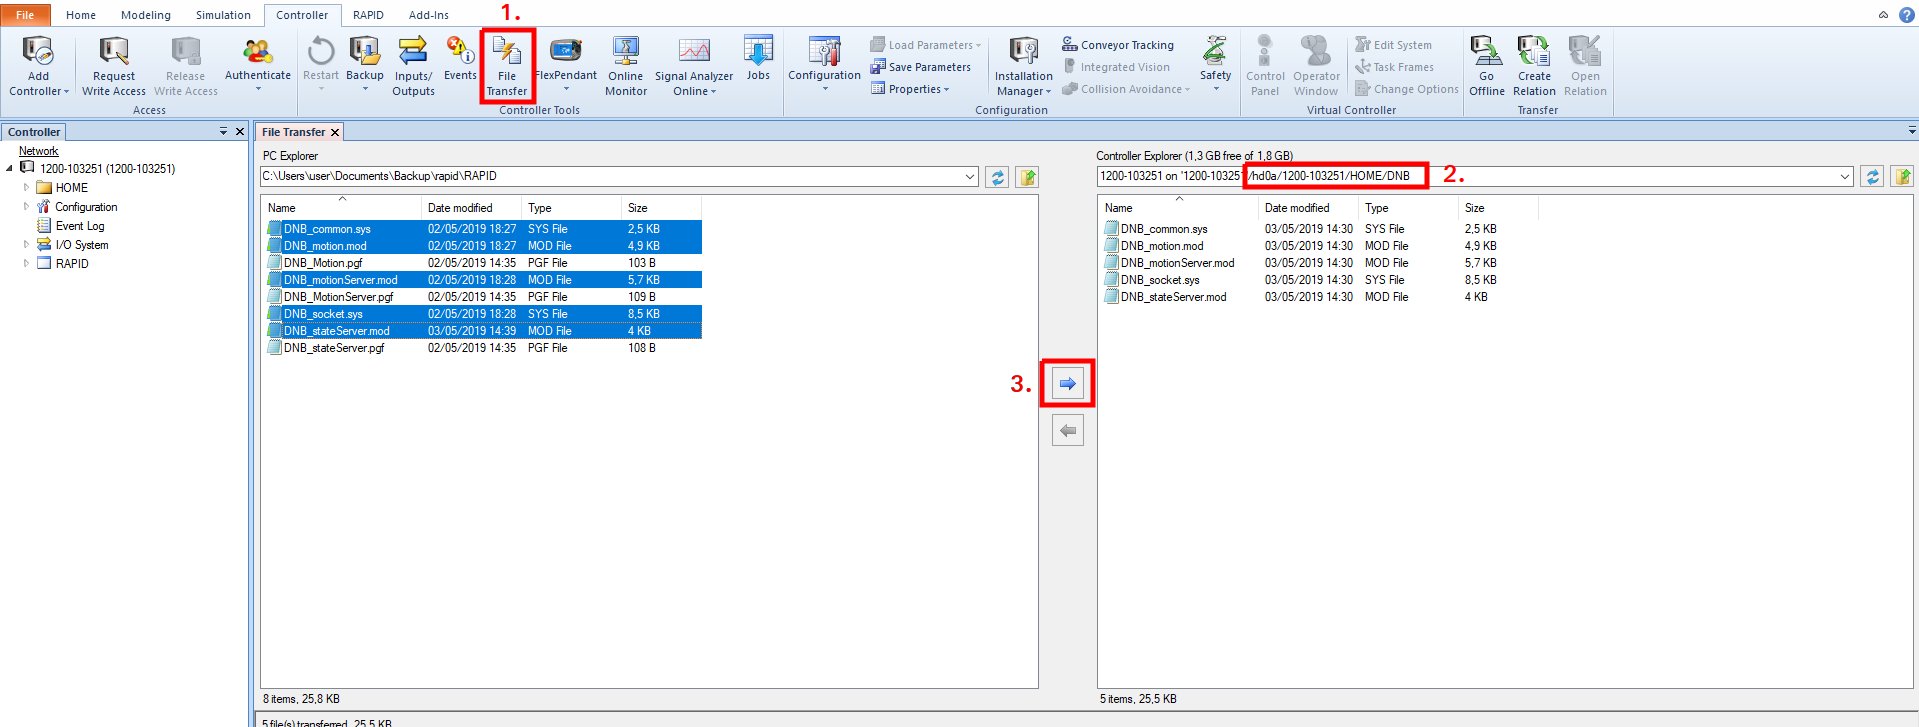Open Conveyor Tracking
Viewport: 1919px width, 727px height.
click(x=1117, y=45)
